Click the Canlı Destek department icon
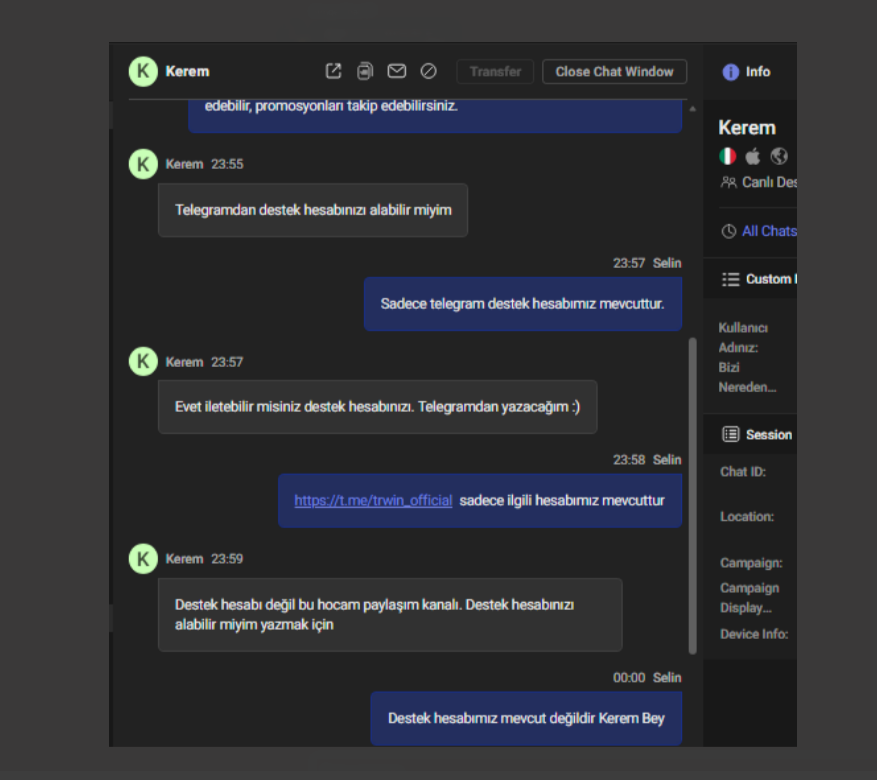The width and height of the screenshot is (877, 780). coord(728,182)
